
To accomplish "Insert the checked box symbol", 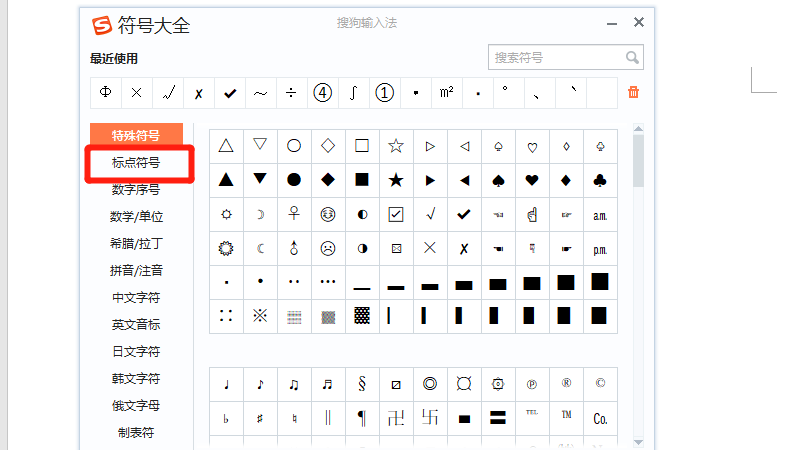I will [396, 214].
